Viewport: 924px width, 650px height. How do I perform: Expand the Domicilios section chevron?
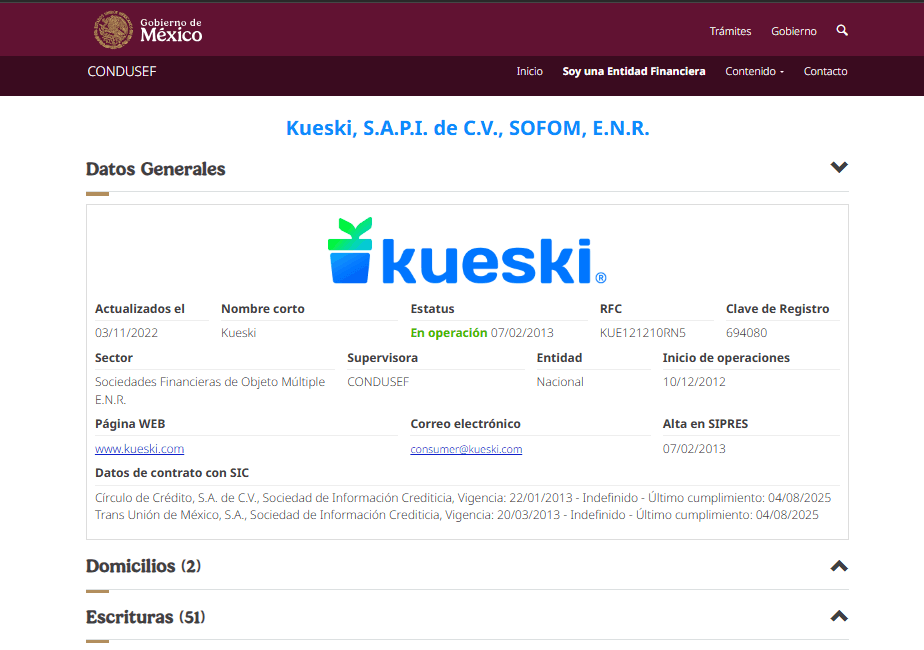click(839, 566)
